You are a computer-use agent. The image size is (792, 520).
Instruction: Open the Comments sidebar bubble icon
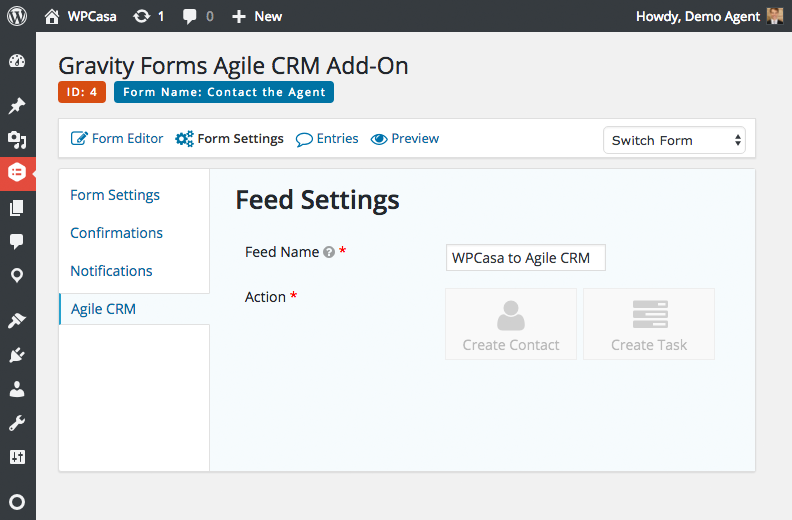click(x=17, y=241)
